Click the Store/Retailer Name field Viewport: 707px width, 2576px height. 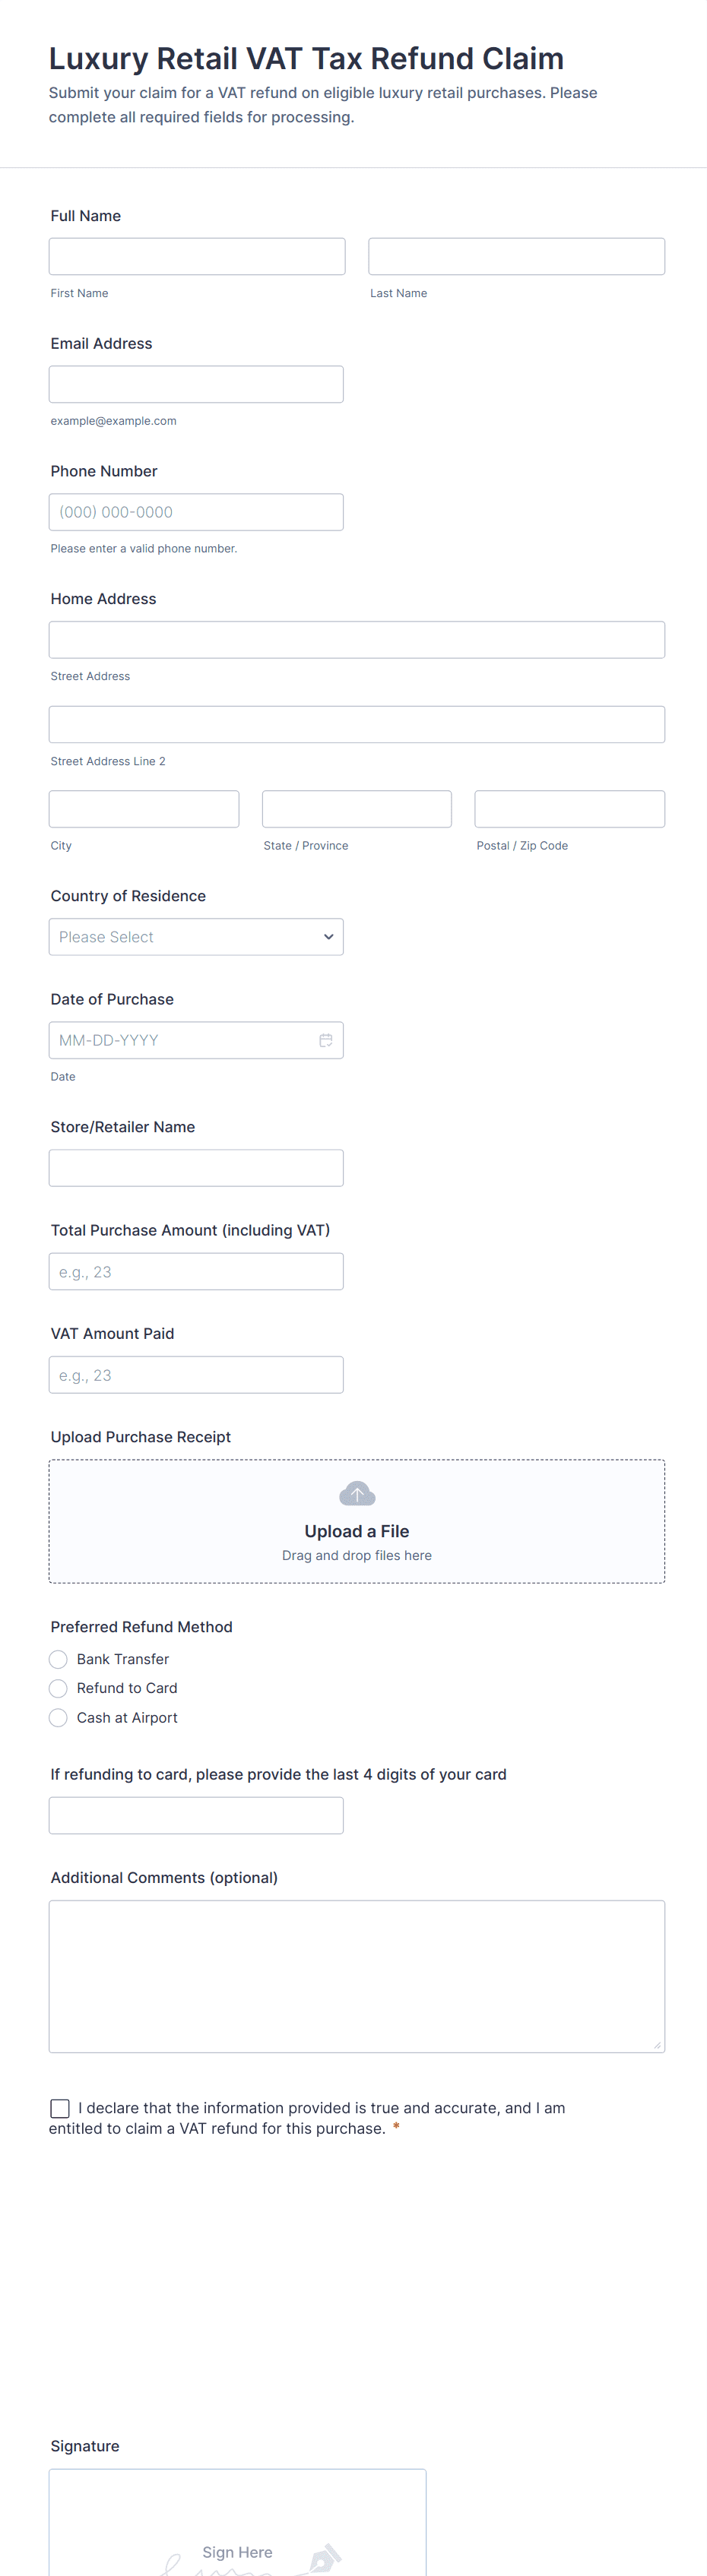tap(196, 1168)
